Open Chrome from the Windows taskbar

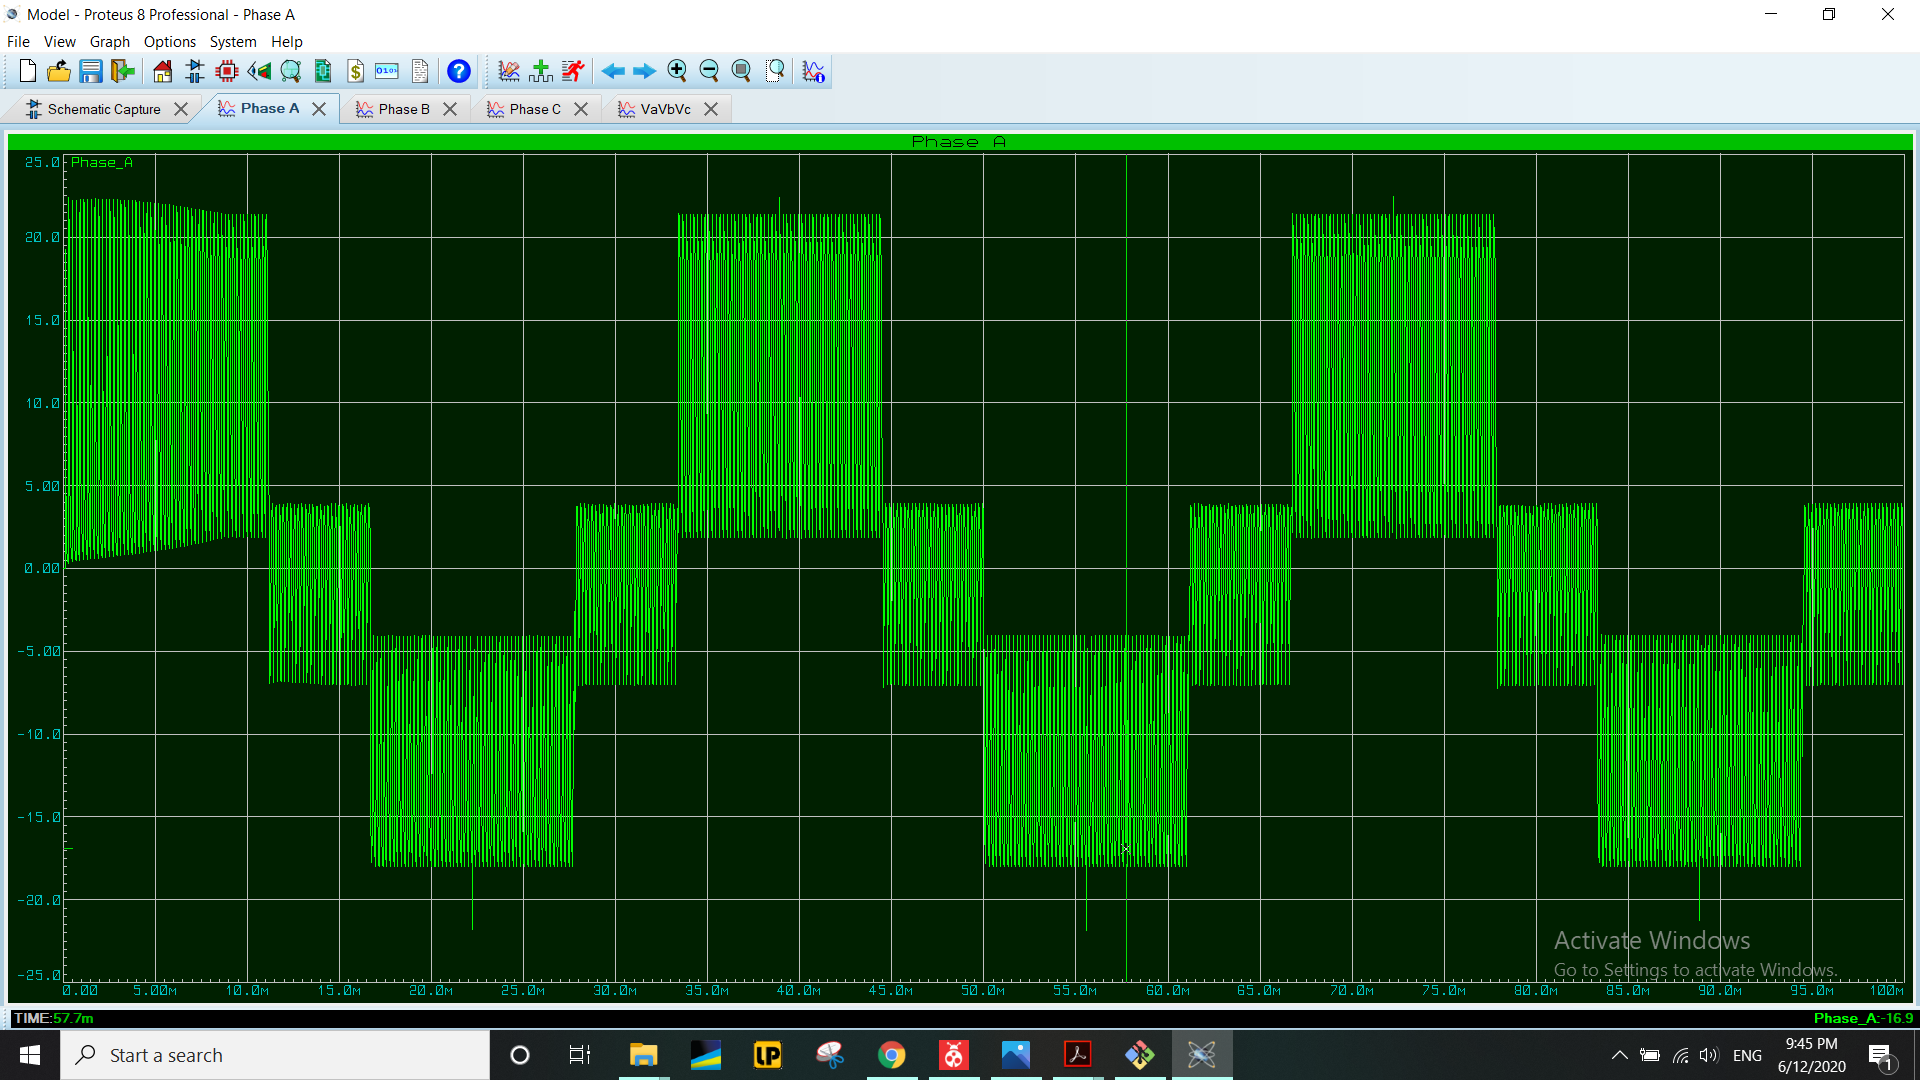(891, 1055)
